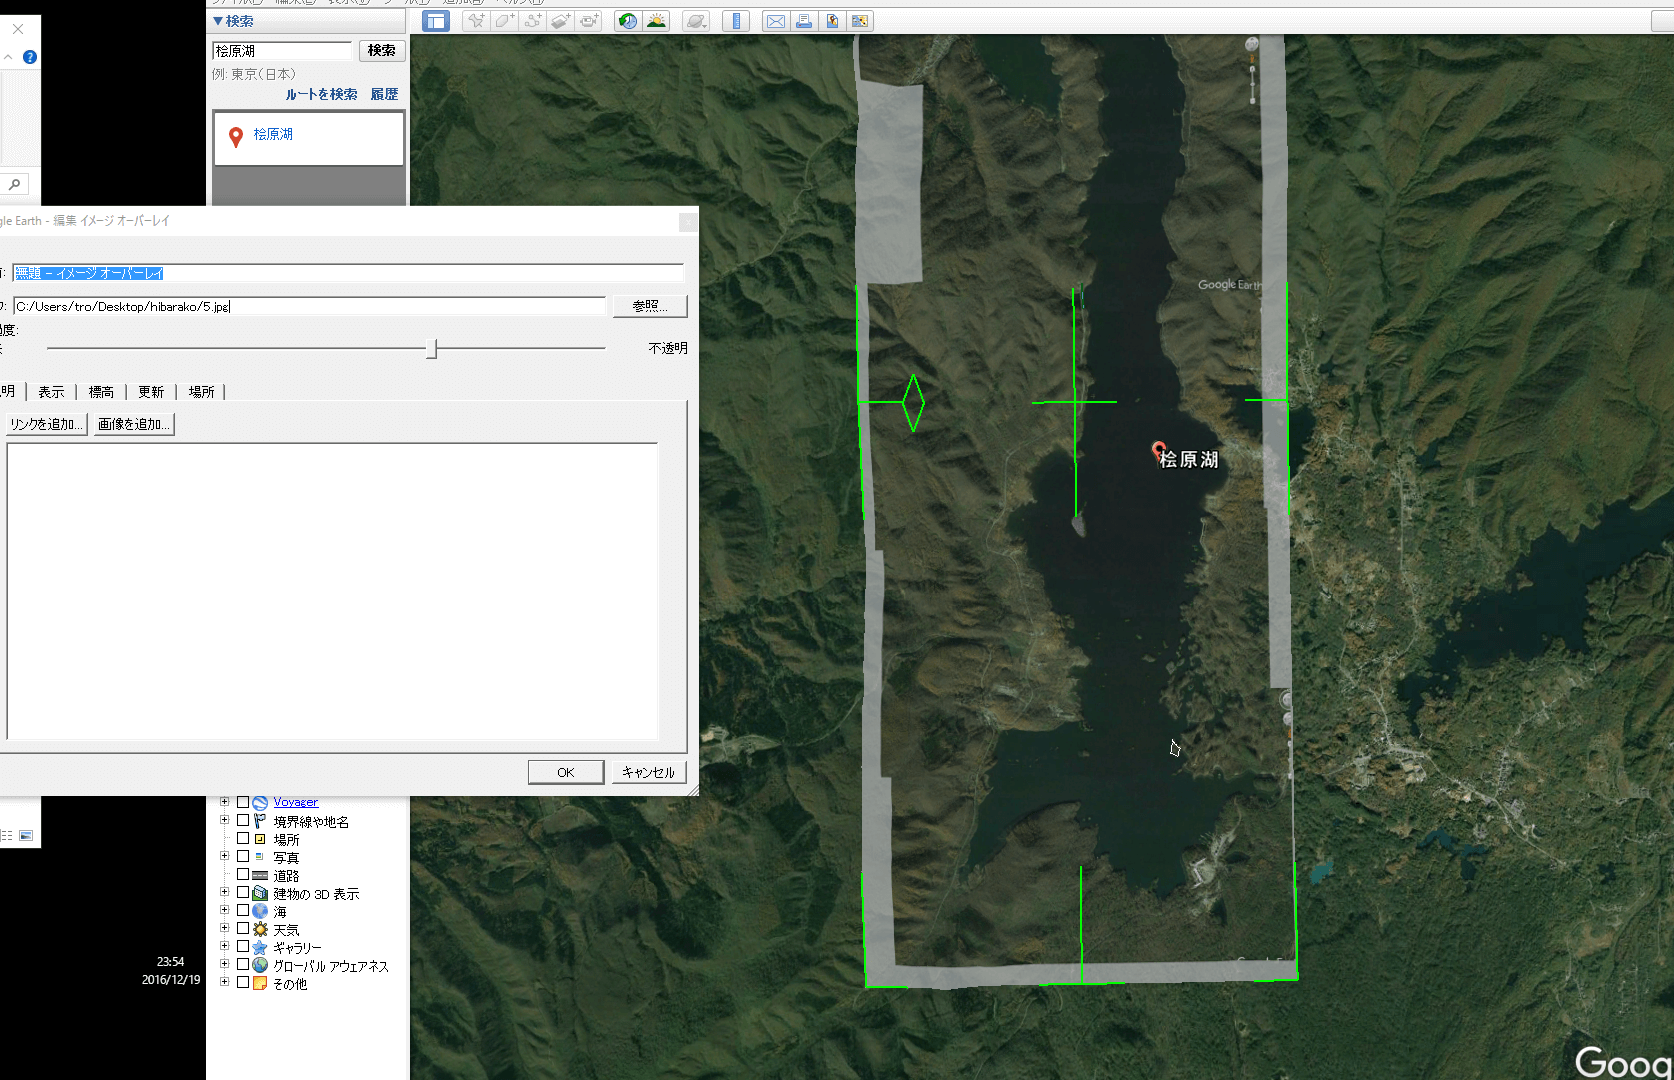Show sunlight across the landscape

pos(657,21)
